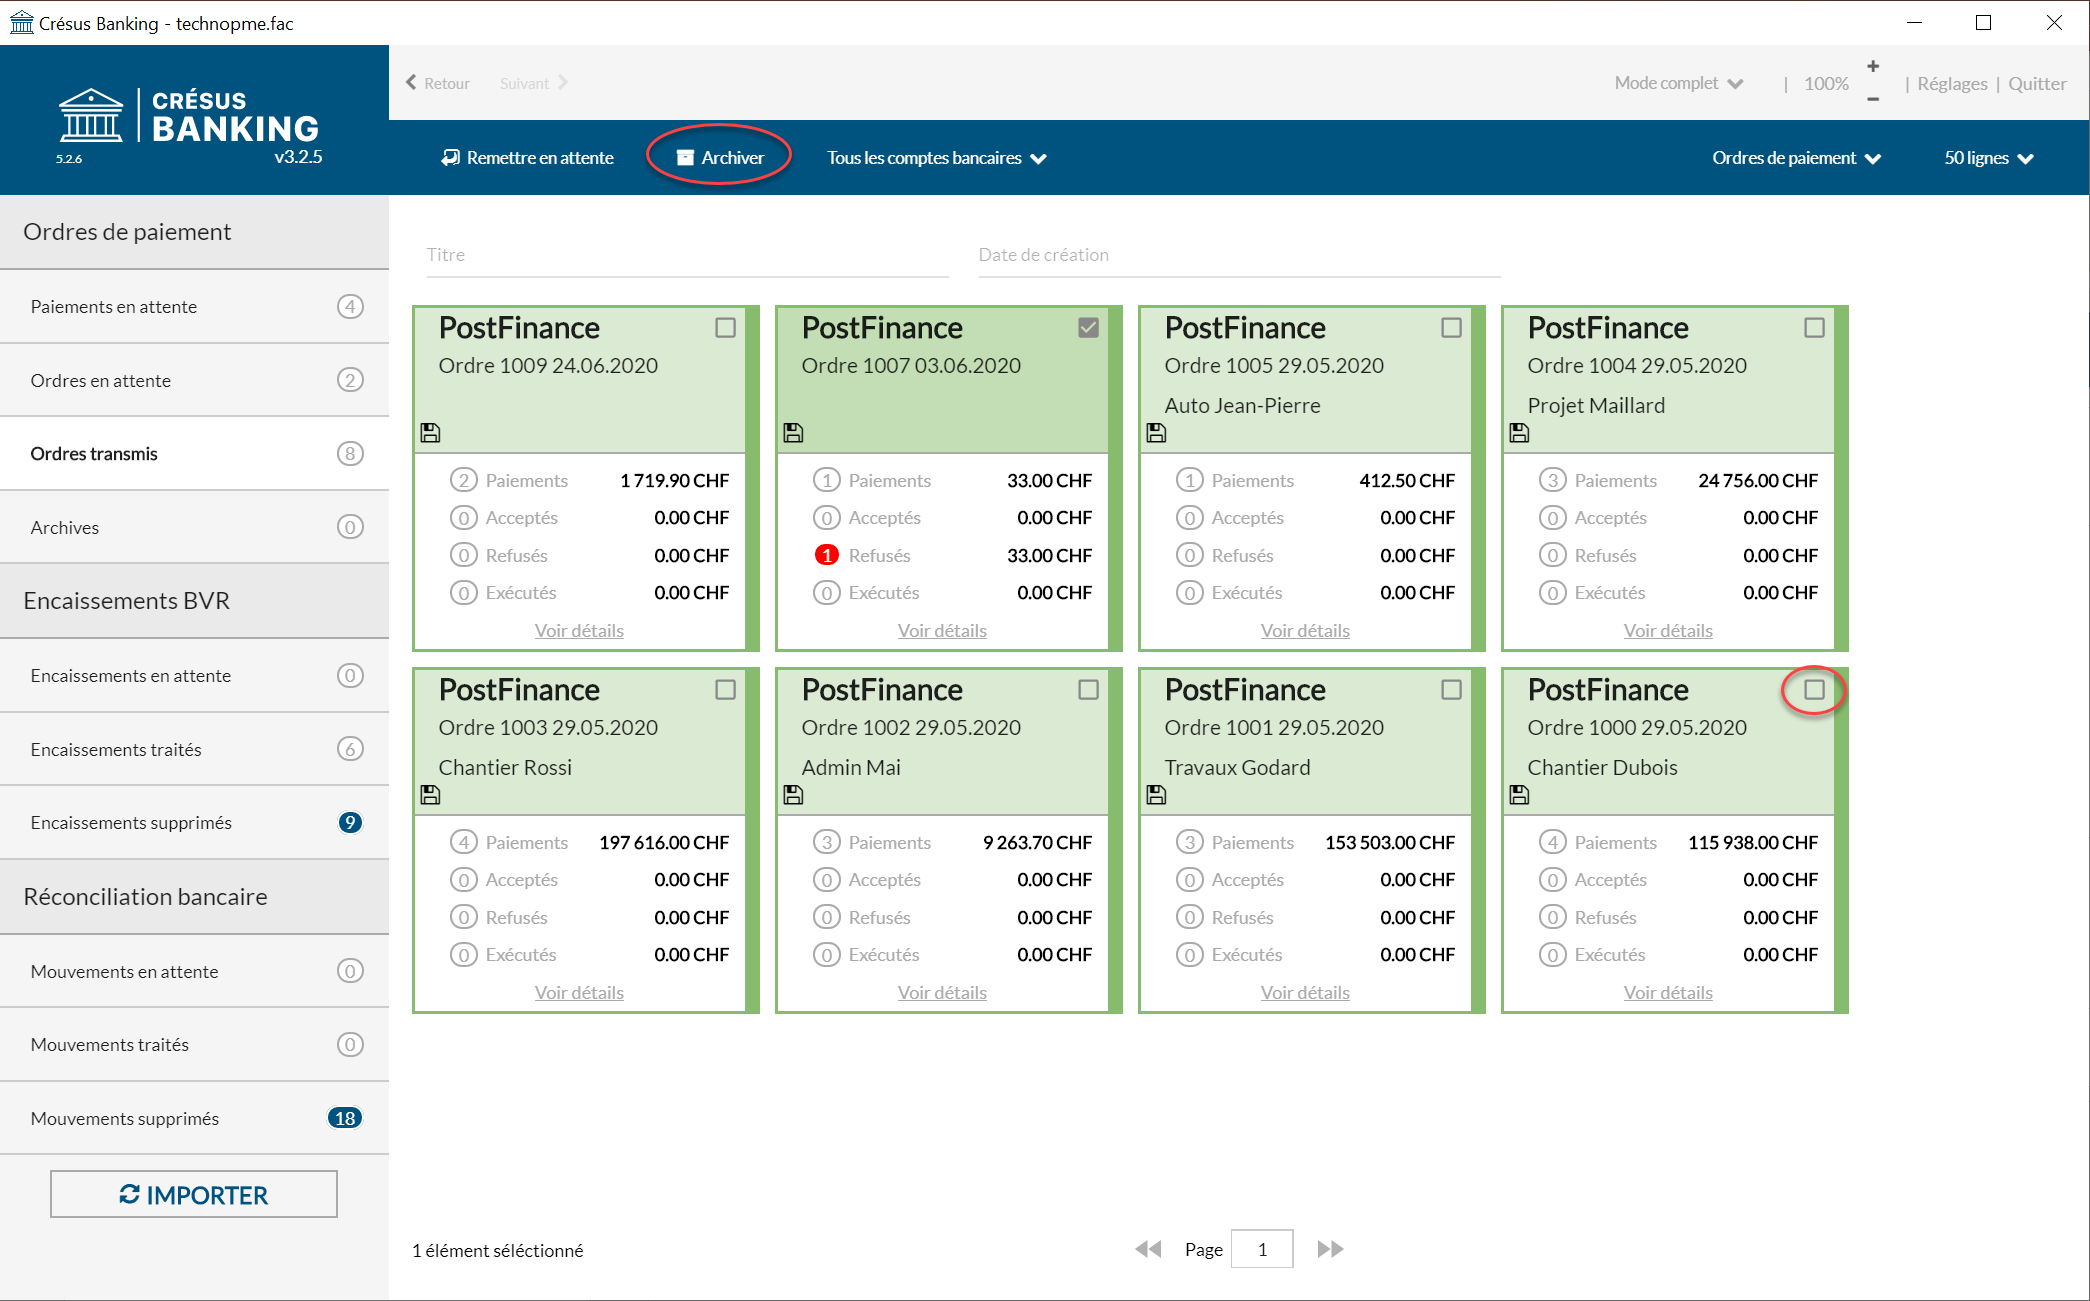This screenshot has width=2090, height=1301.
Task: Open the Mode complet dropdown
Action: 1679,83
